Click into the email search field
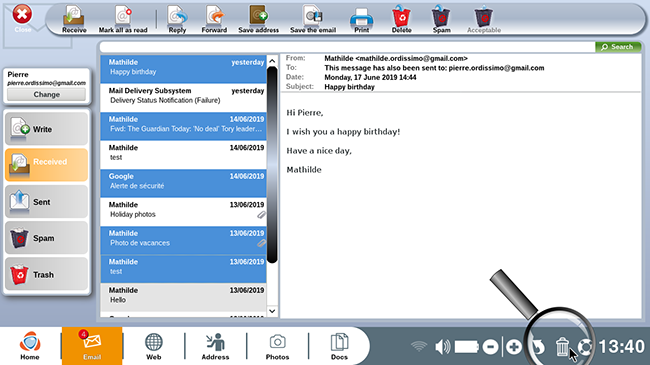This screenshot has height=365, width=650. 347,47
